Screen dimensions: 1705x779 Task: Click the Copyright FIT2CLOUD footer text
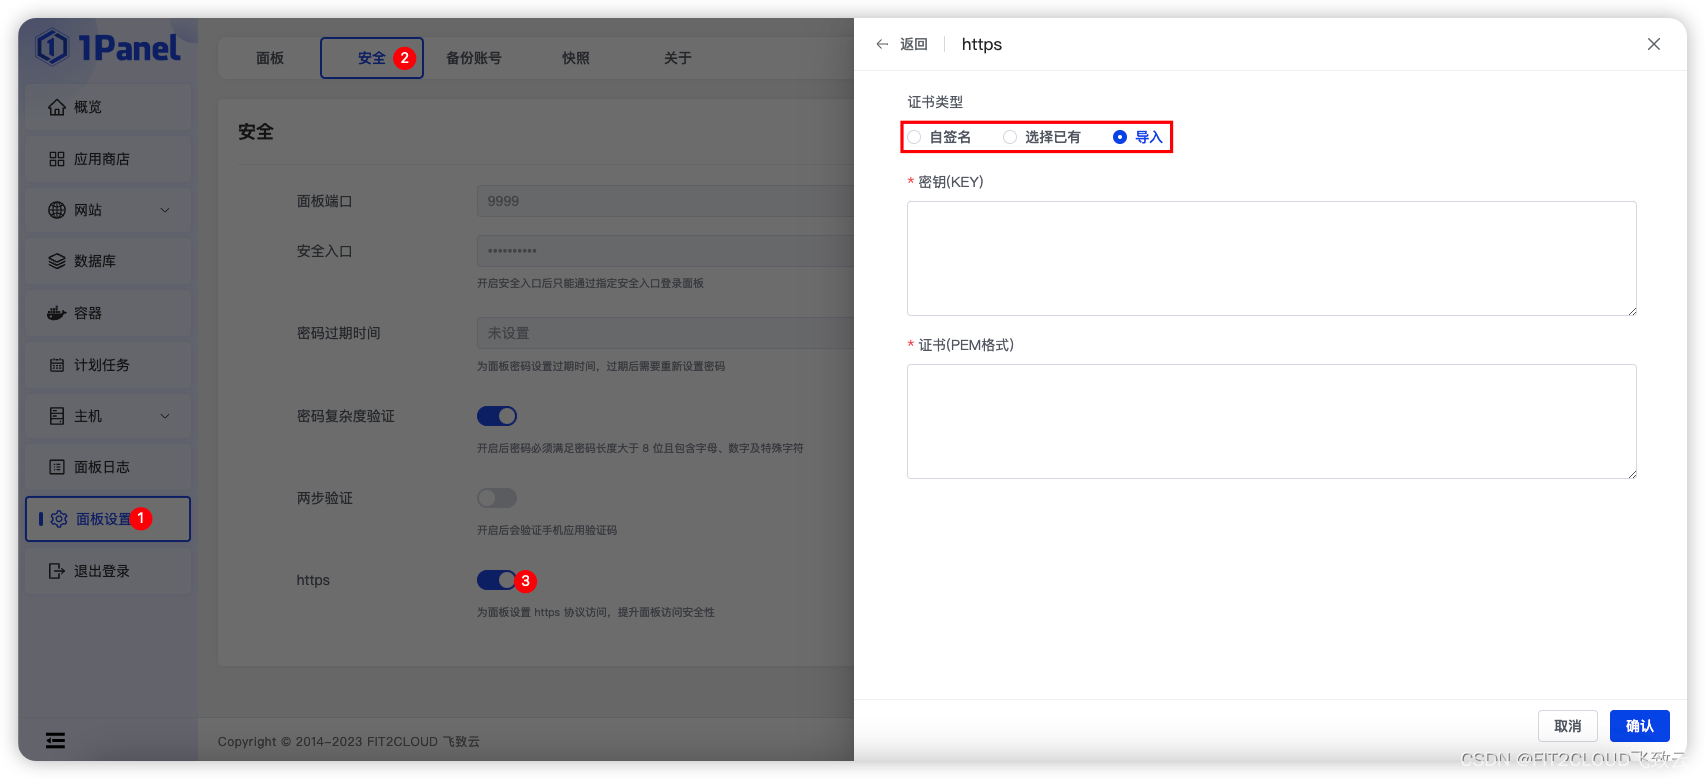pyautogui.click(x=349, y=741)
